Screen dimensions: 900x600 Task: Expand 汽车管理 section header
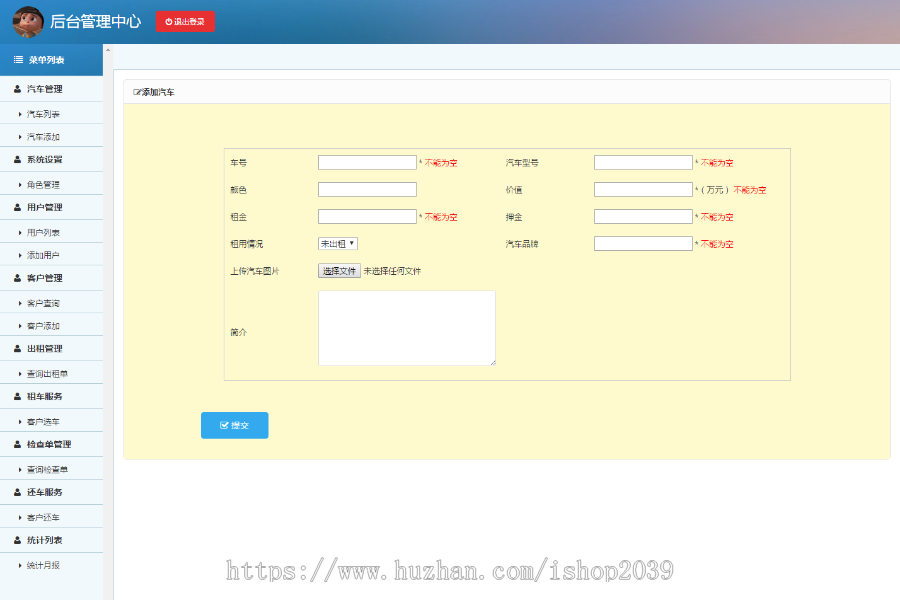pyautogui.click(x=51, y=89)
